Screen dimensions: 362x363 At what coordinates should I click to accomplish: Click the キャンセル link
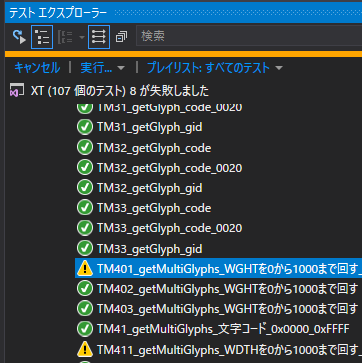pos(37,68)
